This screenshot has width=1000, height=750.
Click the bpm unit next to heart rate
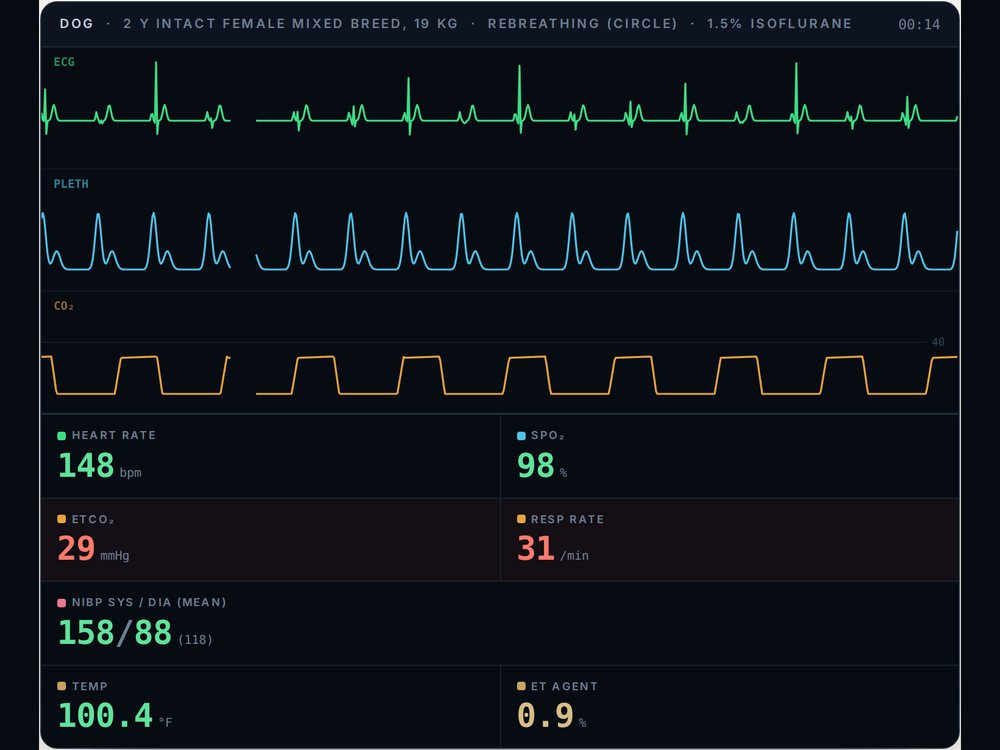[131, 473]
